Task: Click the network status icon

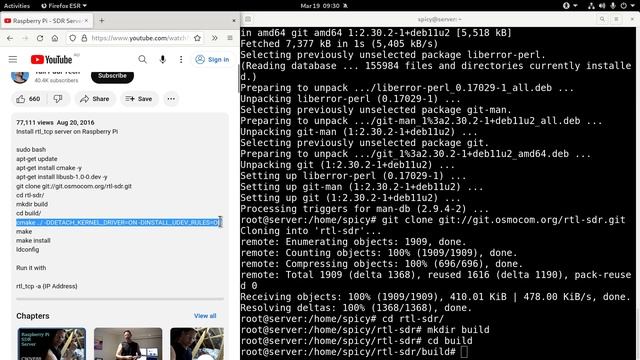Action: tap(591, 6)
